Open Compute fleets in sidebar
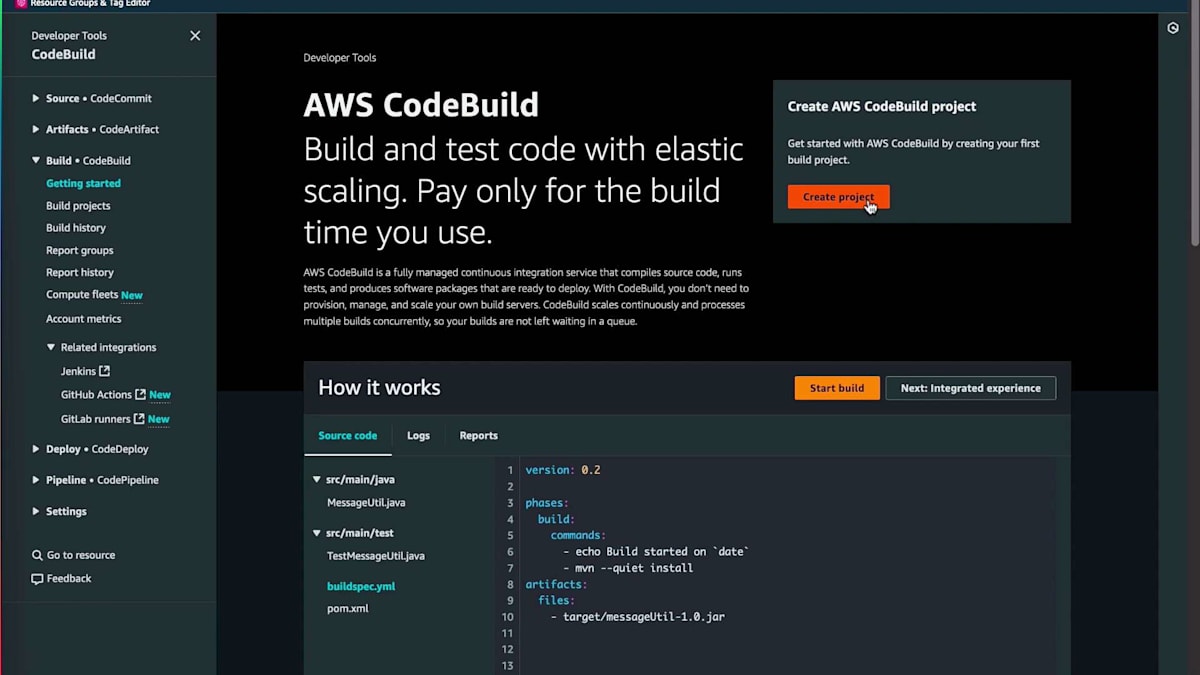This screenshot has width=1200, height=675. coord(82,295)
